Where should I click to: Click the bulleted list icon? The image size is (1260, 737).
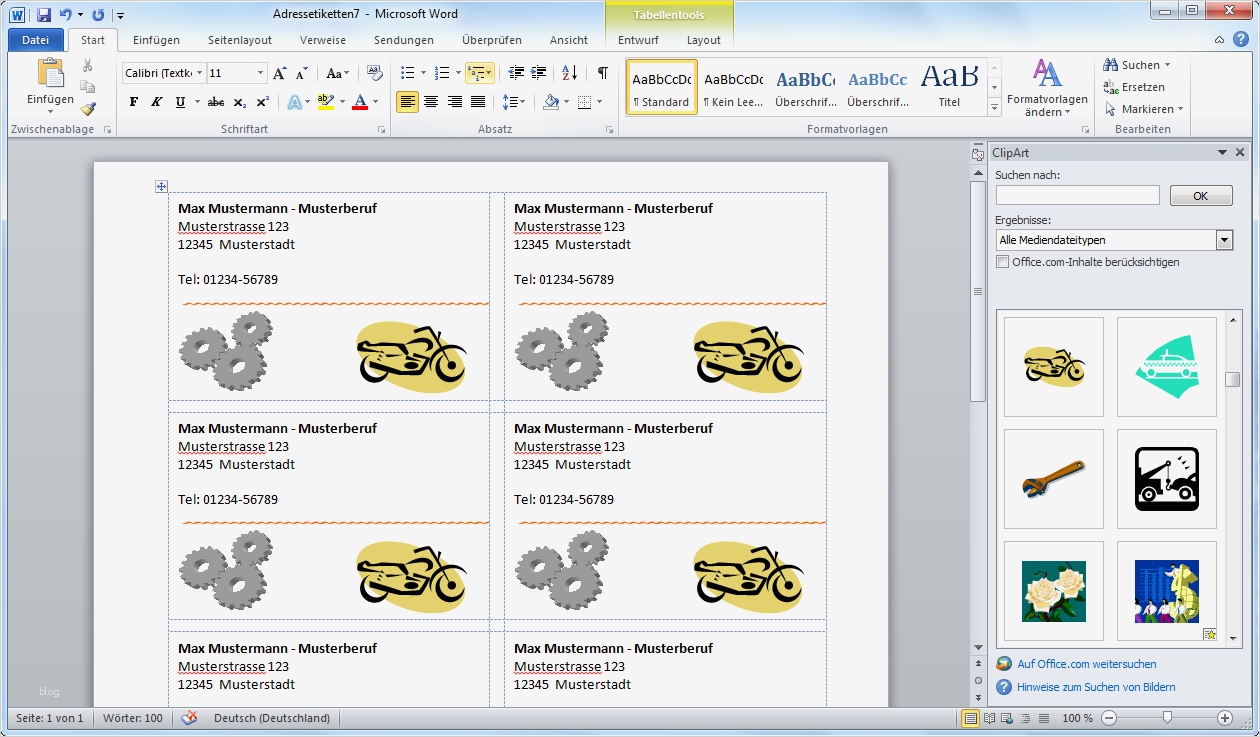[407, 73]
